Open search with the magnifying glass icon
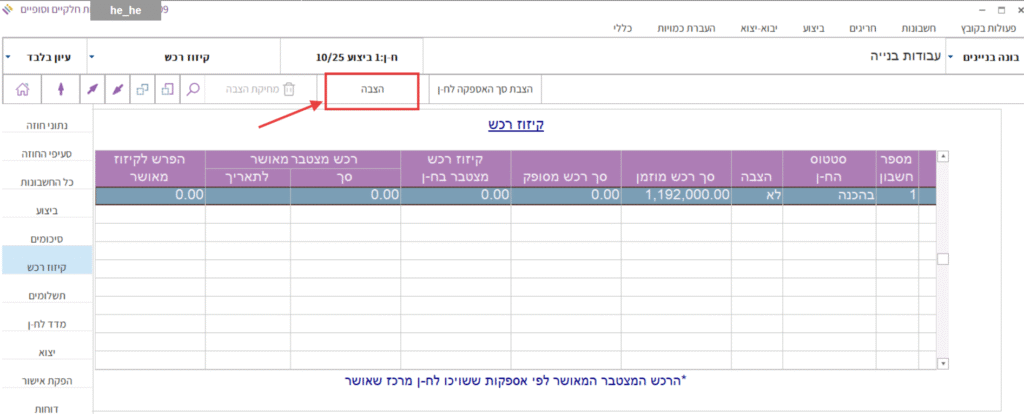The width and height of the screenshot is (1024, 414). [x=194, y=89]
